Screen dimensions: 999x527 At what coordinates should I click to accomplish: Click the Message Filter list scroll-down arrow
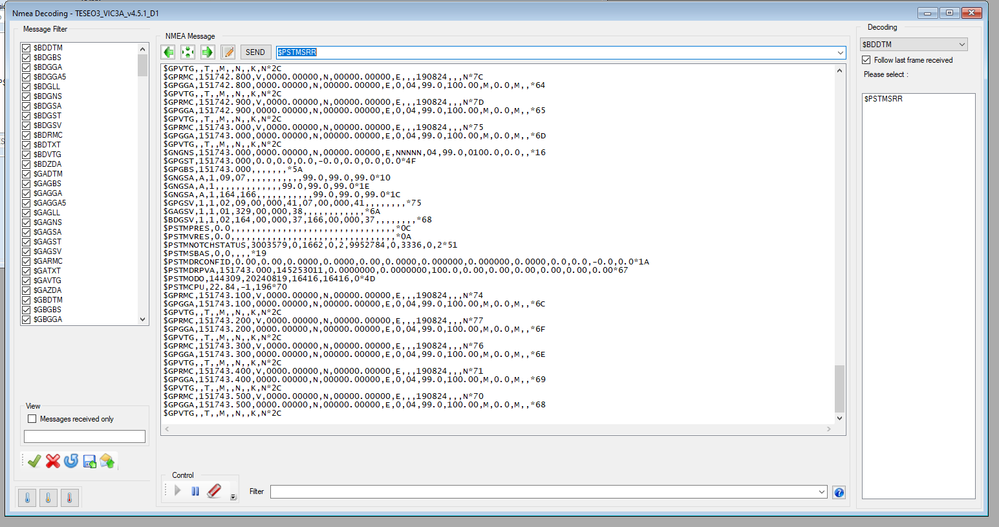(x=143, y=319)
